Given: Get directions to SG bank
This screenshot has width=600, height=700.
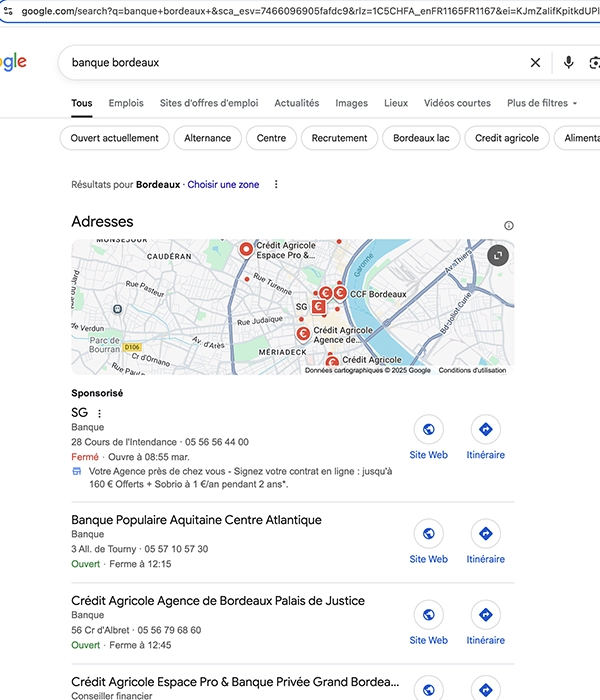Looking at the screenshot, I should [485, 430].
